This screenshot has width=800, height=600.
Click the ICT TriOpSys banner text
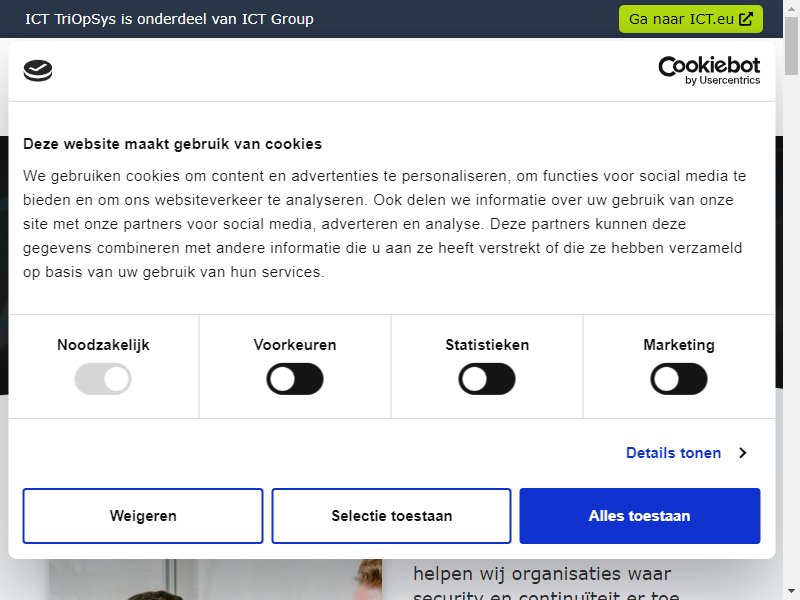[169, 19]
